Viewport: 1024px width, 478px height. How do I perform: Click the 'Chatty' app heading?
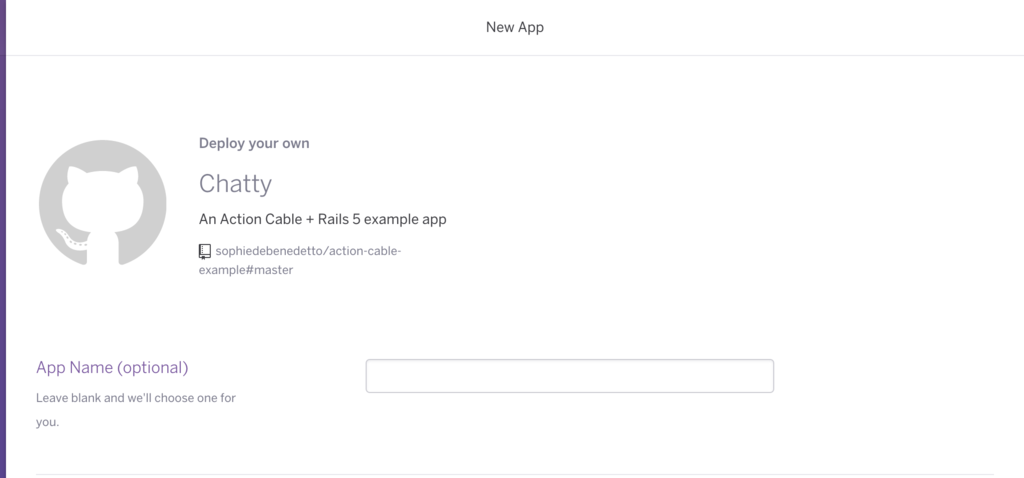pos(235,183)
